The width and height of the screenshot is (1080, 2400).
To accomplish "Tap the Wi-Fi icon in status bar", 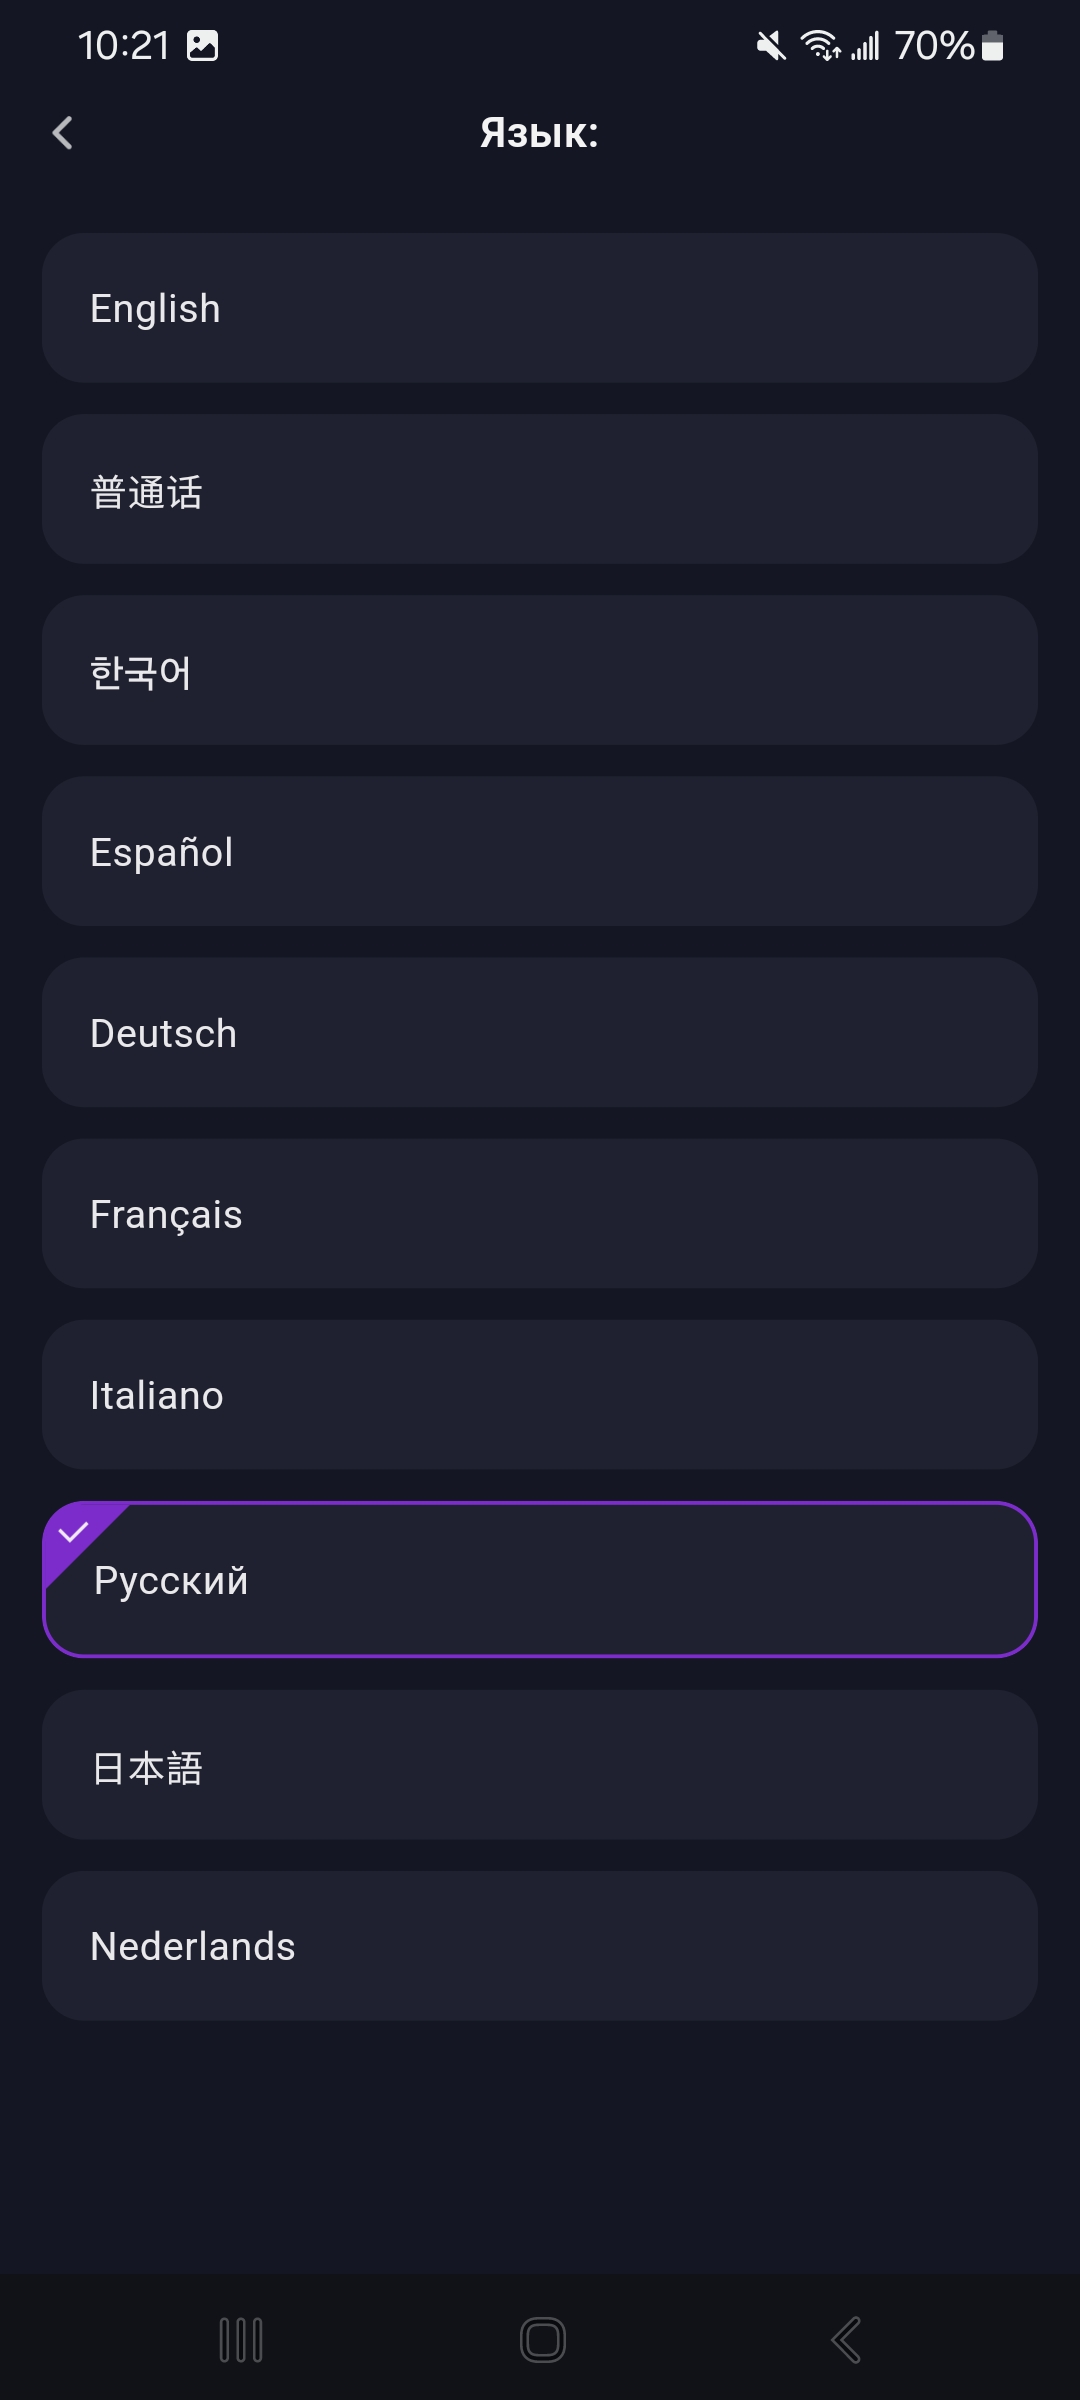I will [820, 46].
